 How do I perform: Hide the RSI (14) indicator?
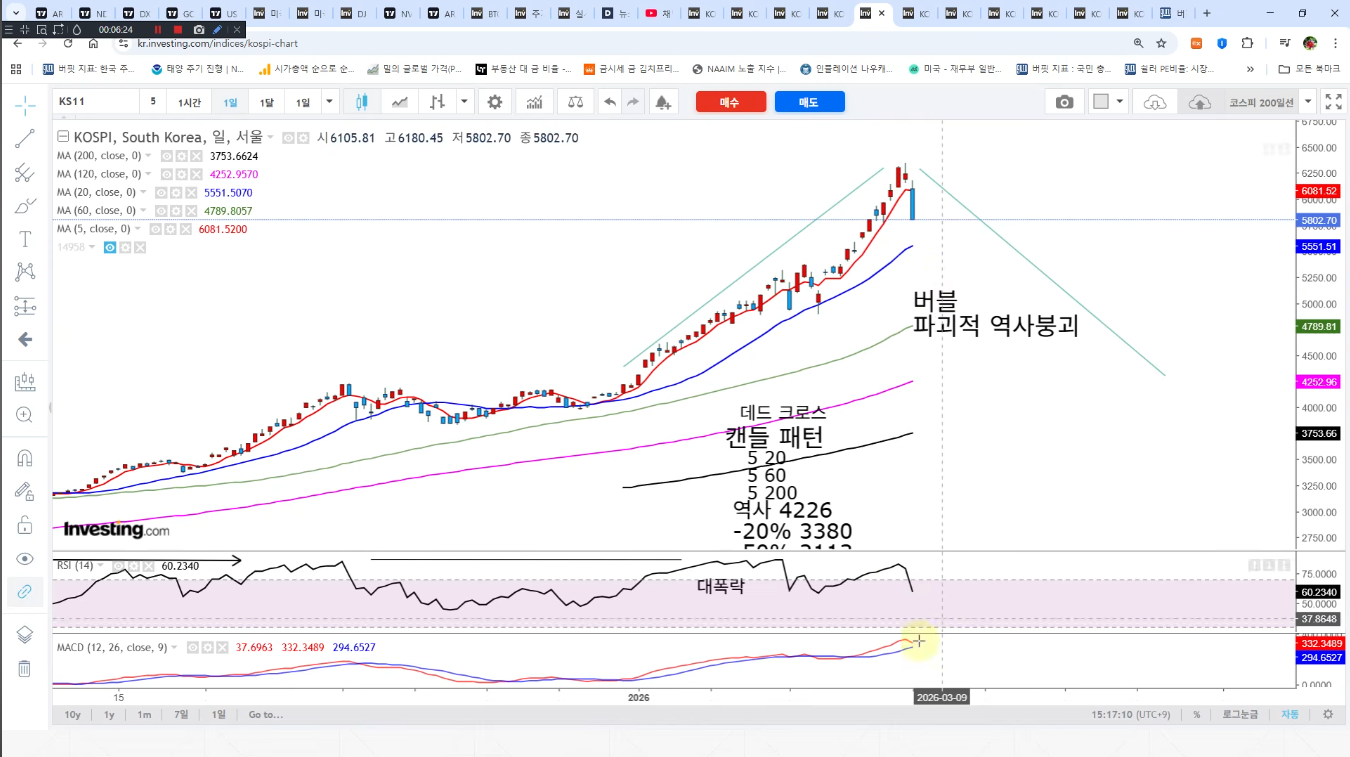pyautogui.click(x=119, y=566)
